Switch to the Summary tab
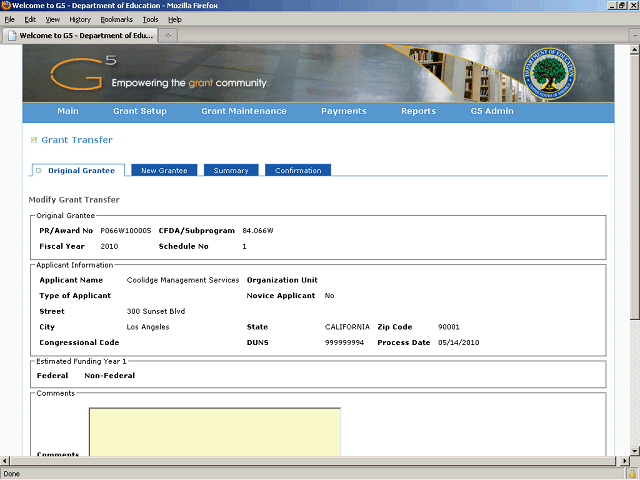Screen dimensions: 640x480 pos(231,170)
